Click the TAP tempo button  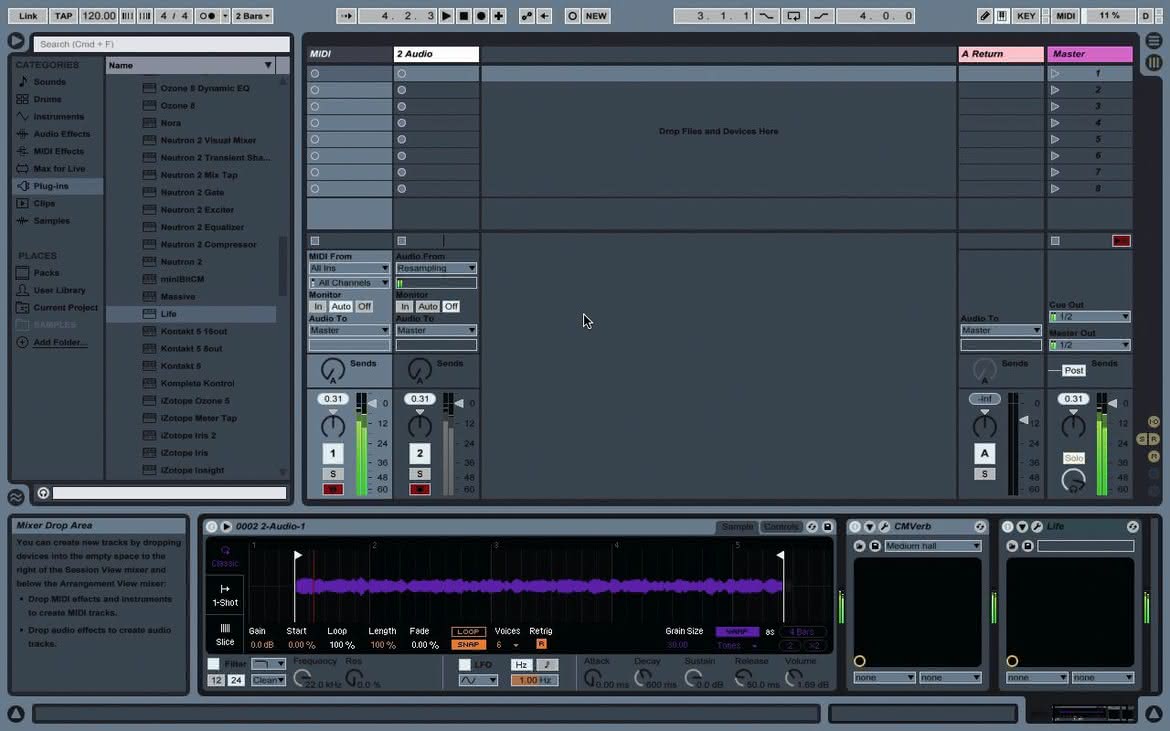(x=63, y=16)
